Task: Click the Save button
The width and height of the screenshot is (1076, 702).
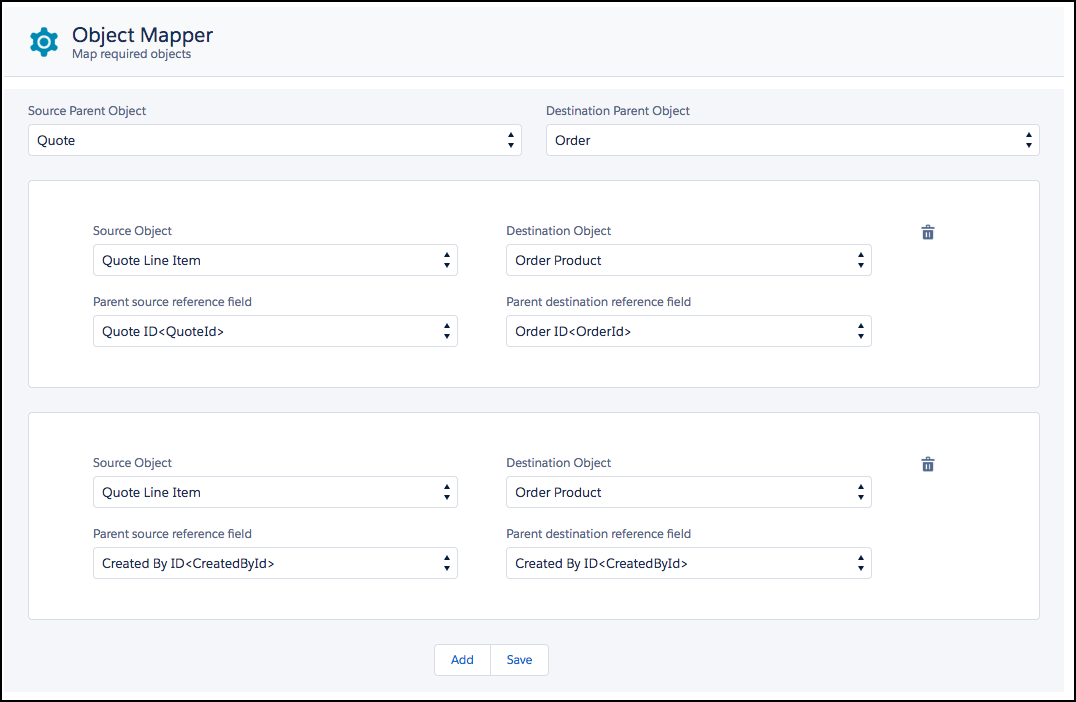Action: click(519, 659)
